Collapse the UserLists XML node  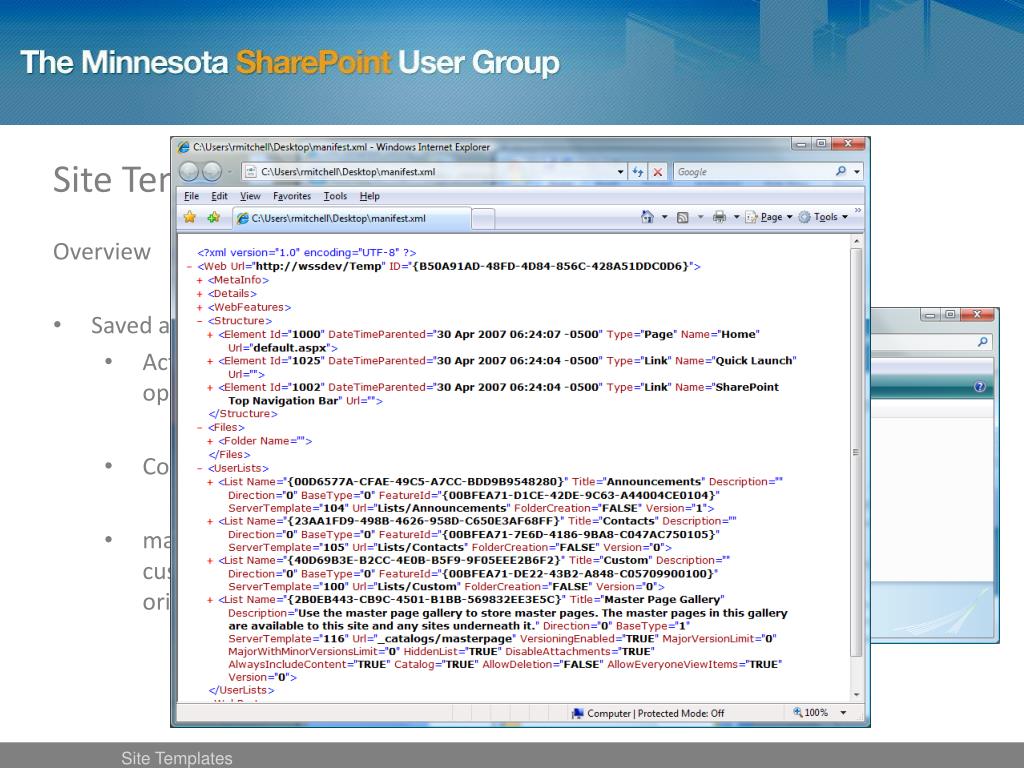point(200,467)
